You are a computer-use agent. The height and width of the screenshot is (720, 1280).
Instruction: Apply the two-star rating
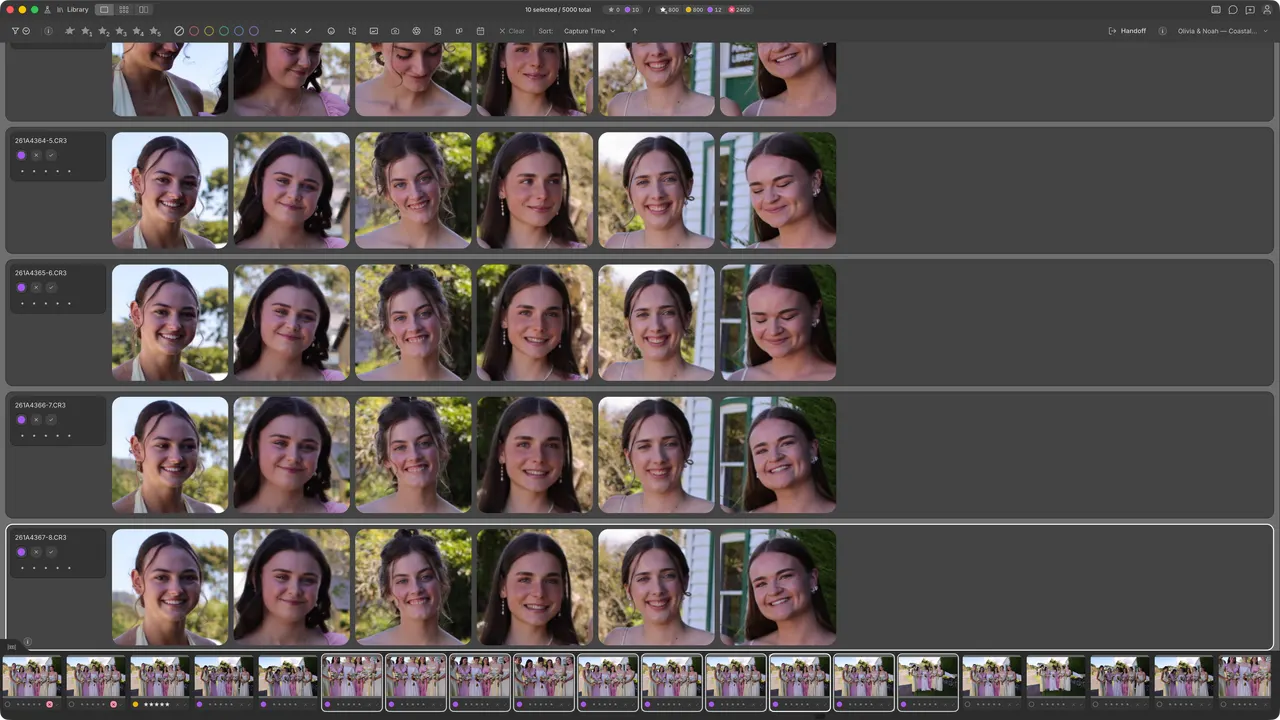(103, 31)
